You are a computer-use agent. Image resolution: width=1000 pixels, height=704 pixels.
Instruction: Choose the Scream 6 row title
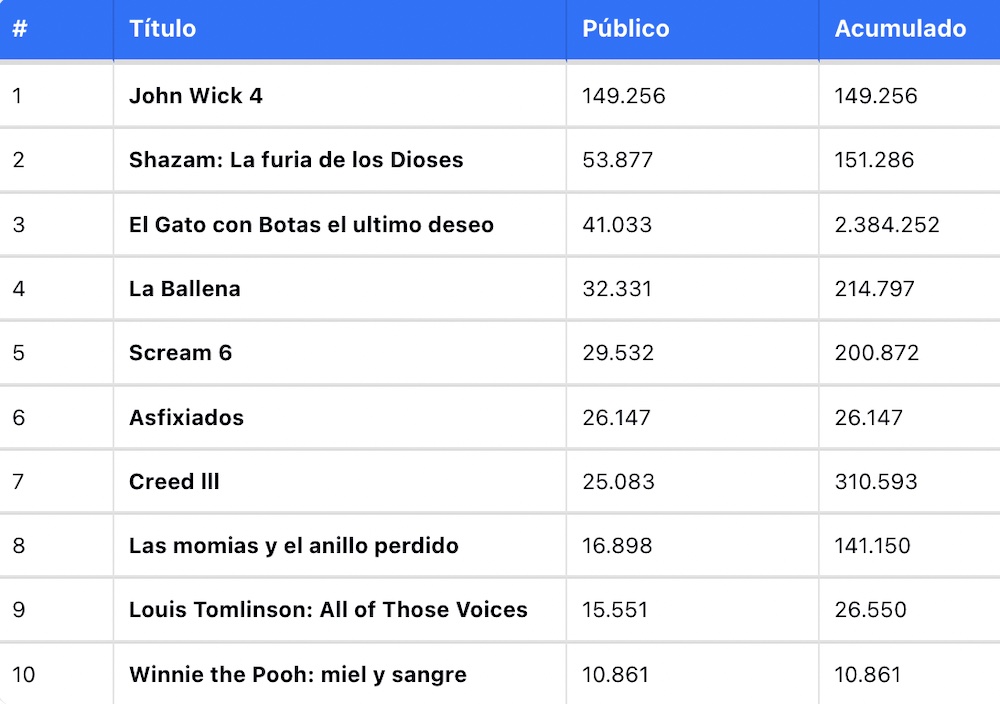(180, 353)
